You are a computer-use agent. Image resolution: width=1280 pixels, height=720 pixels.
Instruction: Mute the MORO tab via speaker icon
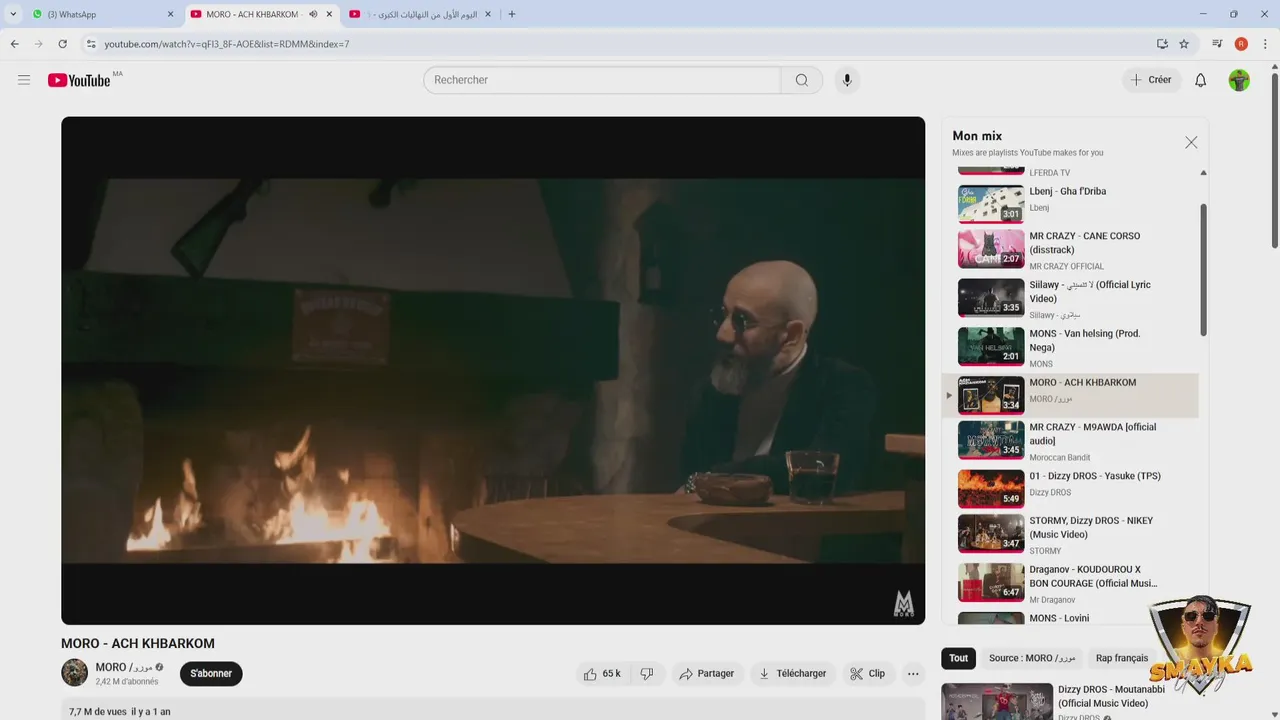(313, 14)
